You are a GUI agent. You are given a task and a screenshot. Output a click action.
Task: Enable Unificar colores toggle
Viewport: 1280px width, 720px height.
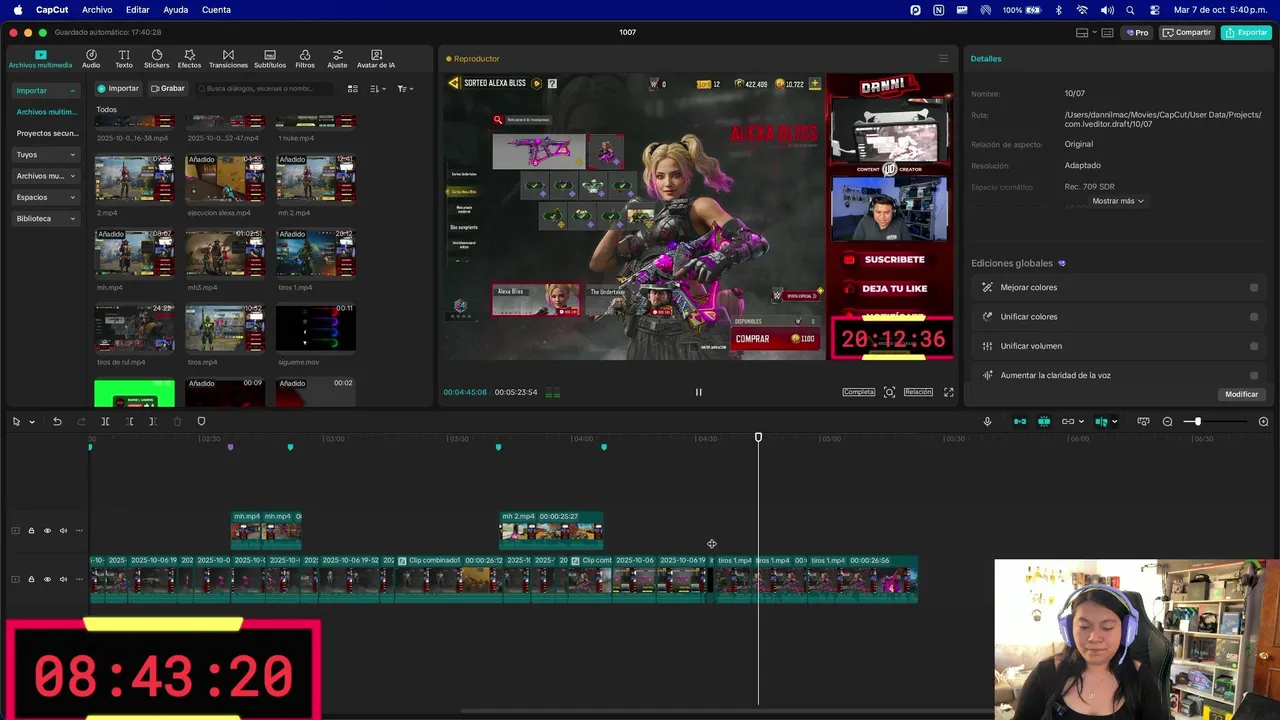1254,317
